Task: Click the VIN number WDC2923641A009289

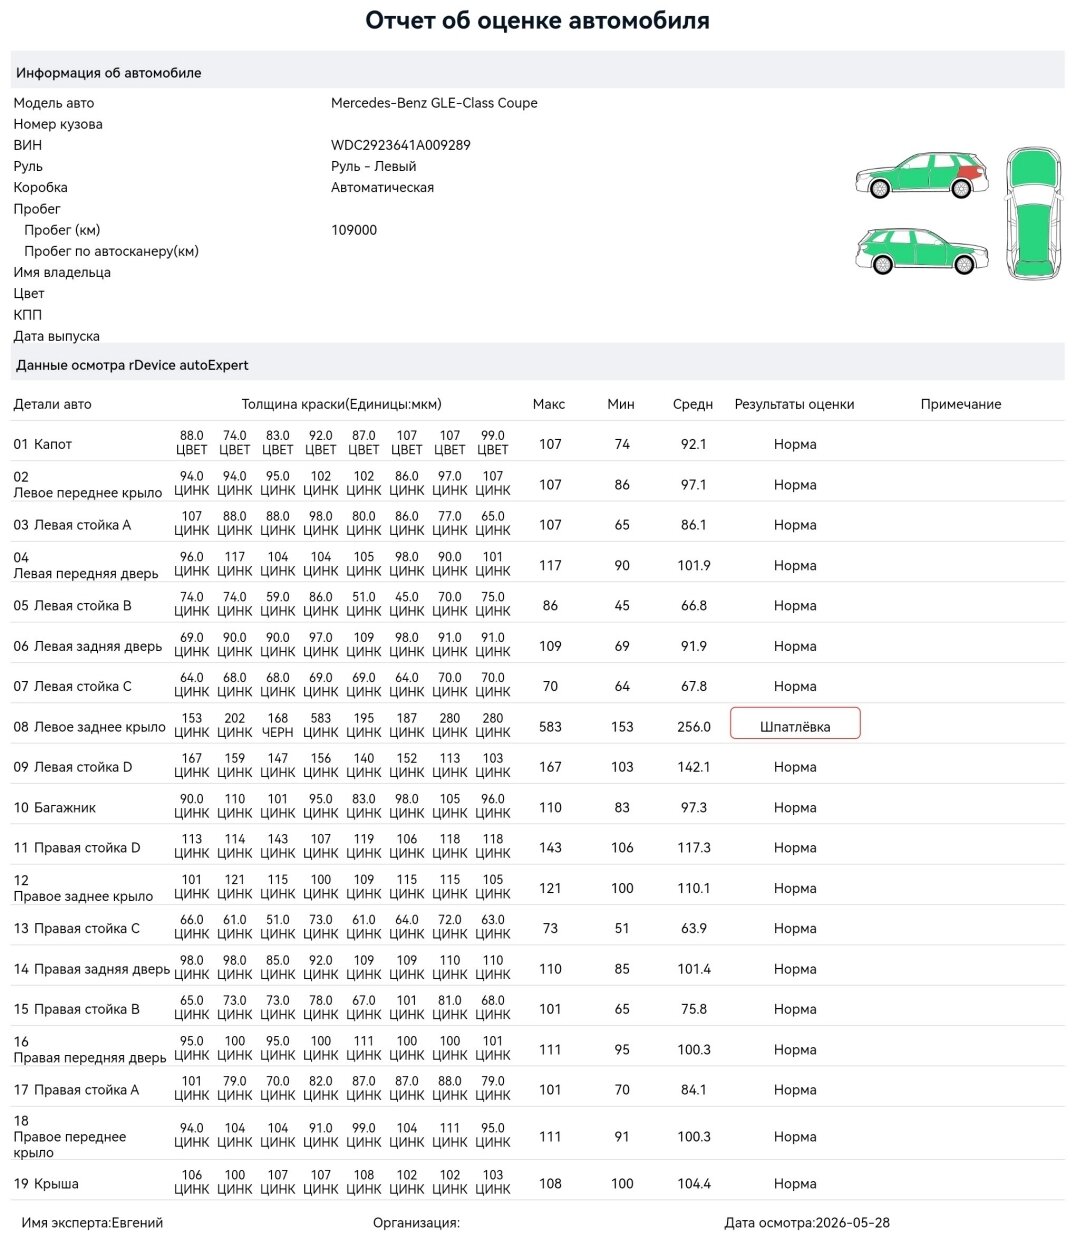Action: [400, 145]
